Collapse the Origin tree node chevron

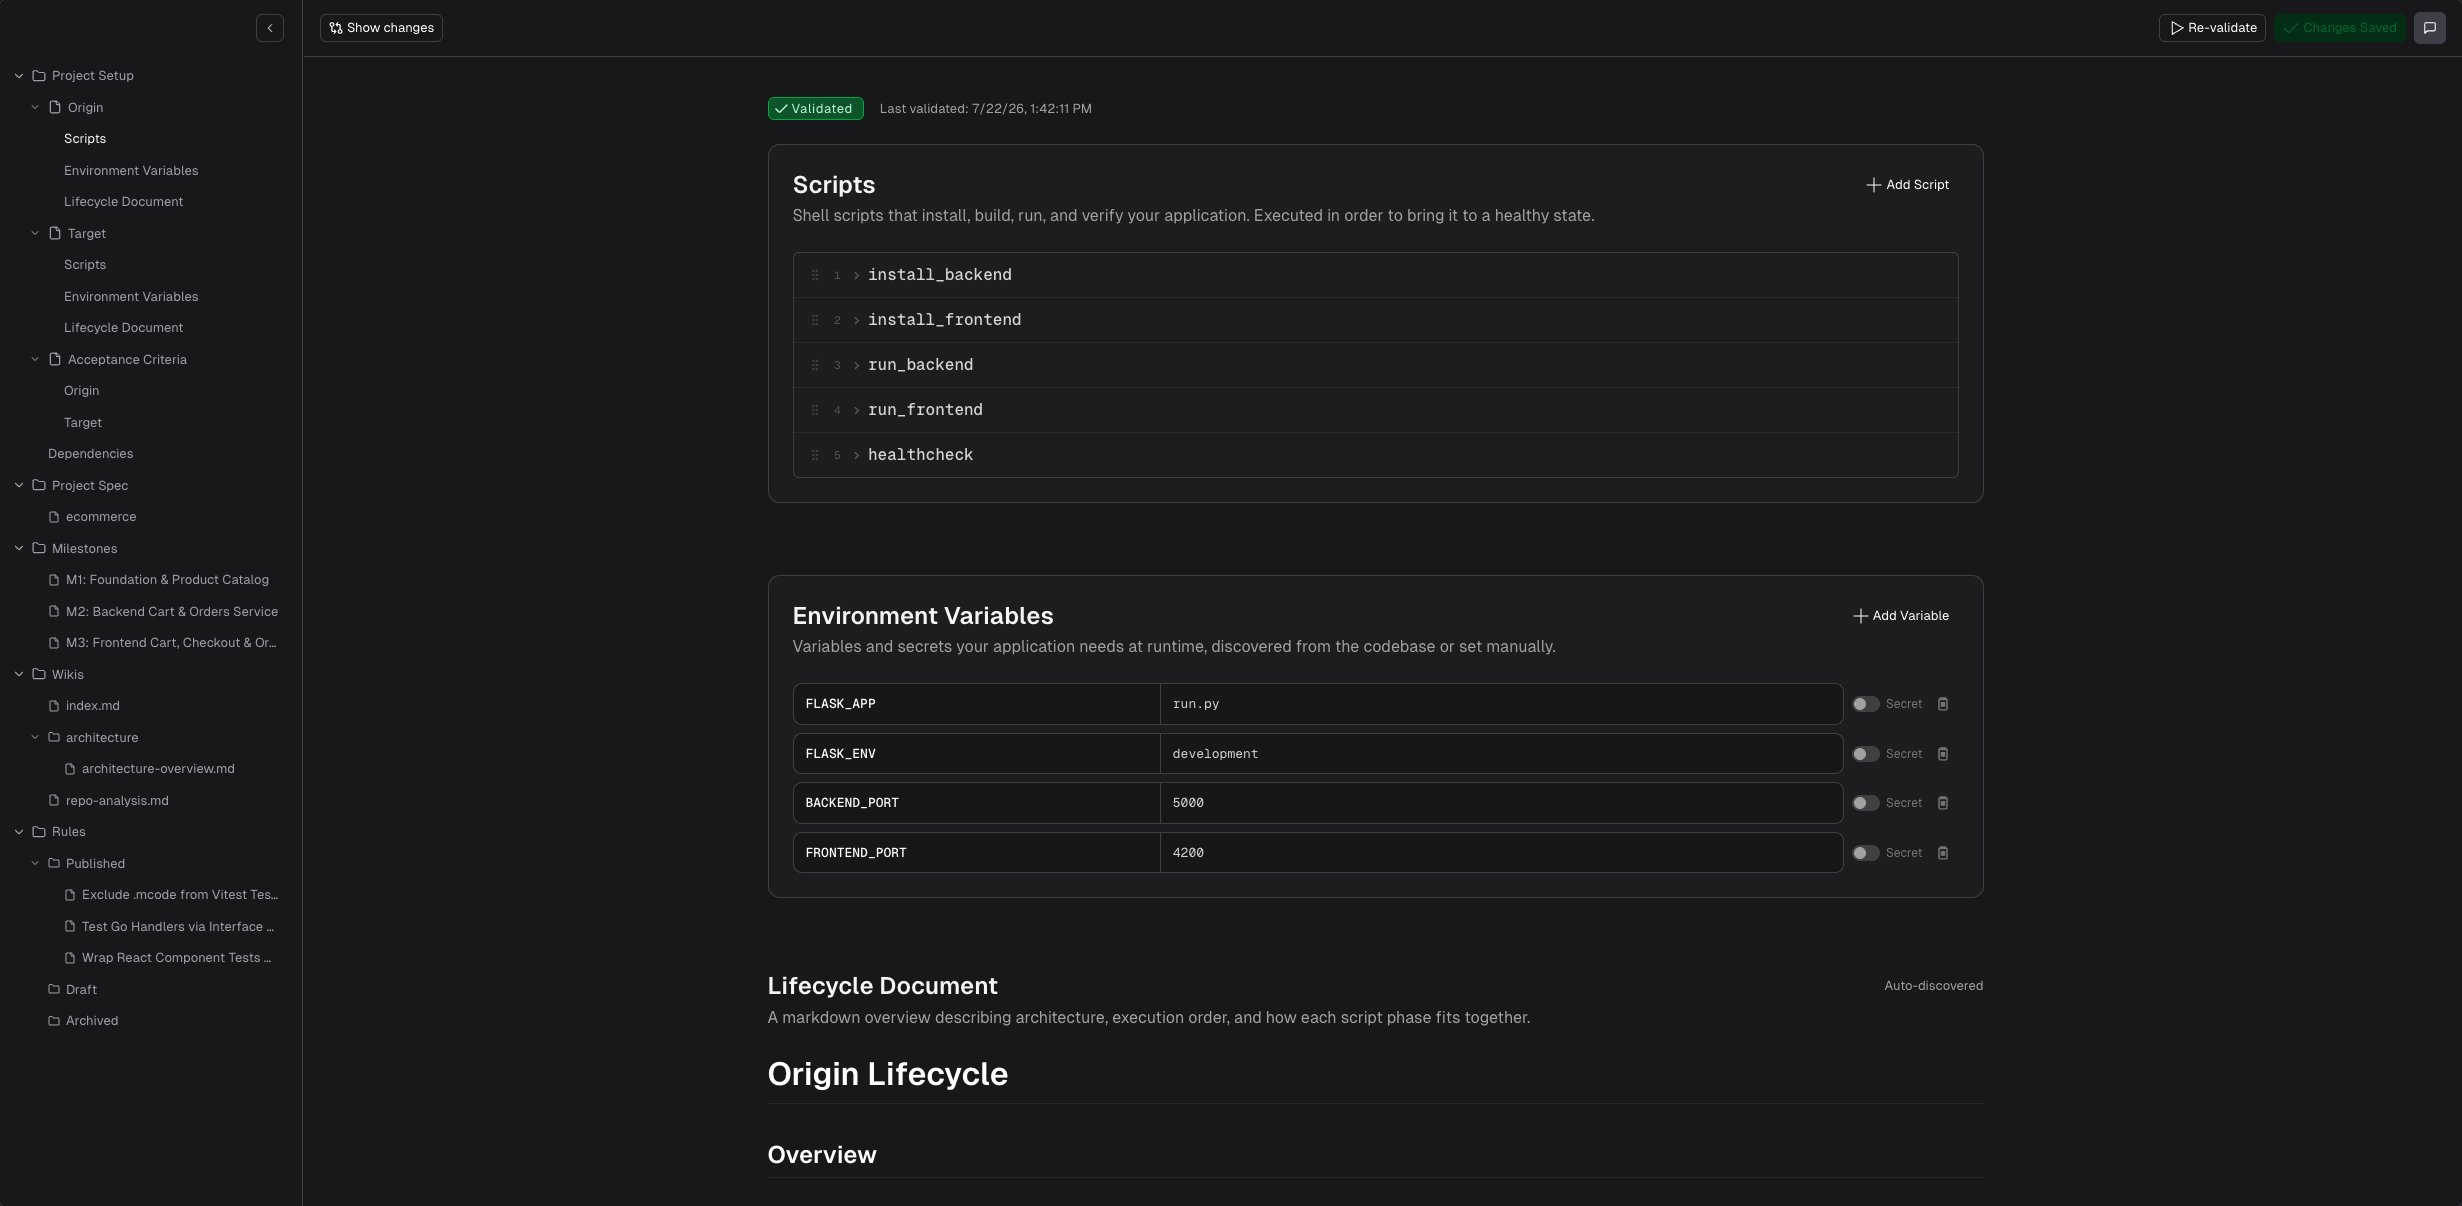35,107
